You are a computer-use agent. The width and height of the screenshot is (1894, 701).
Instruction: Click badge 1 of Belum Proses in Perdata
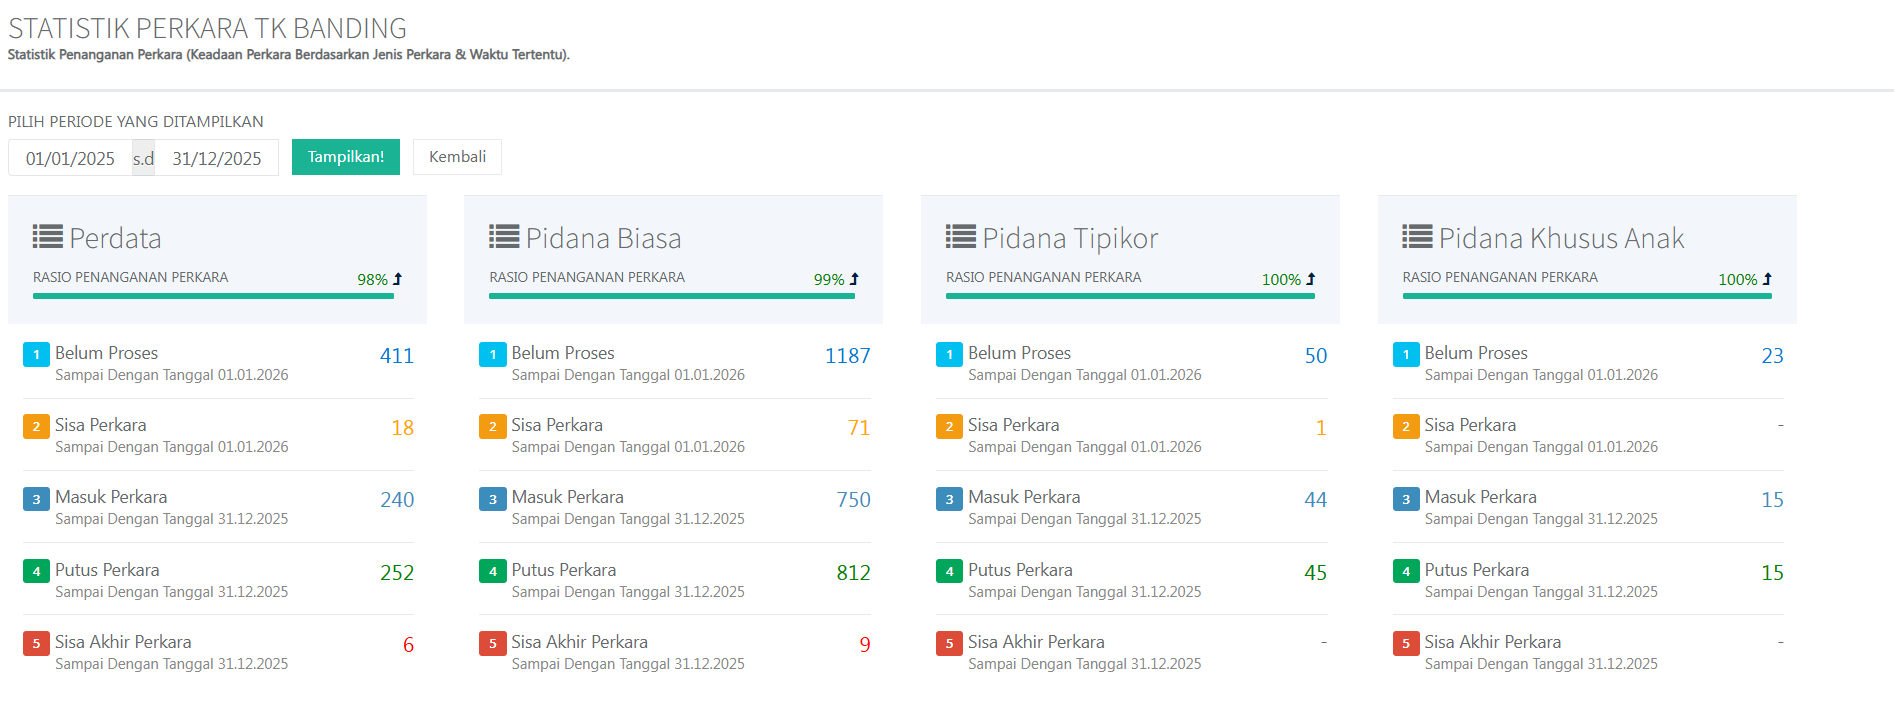click(x=36, y=354)
